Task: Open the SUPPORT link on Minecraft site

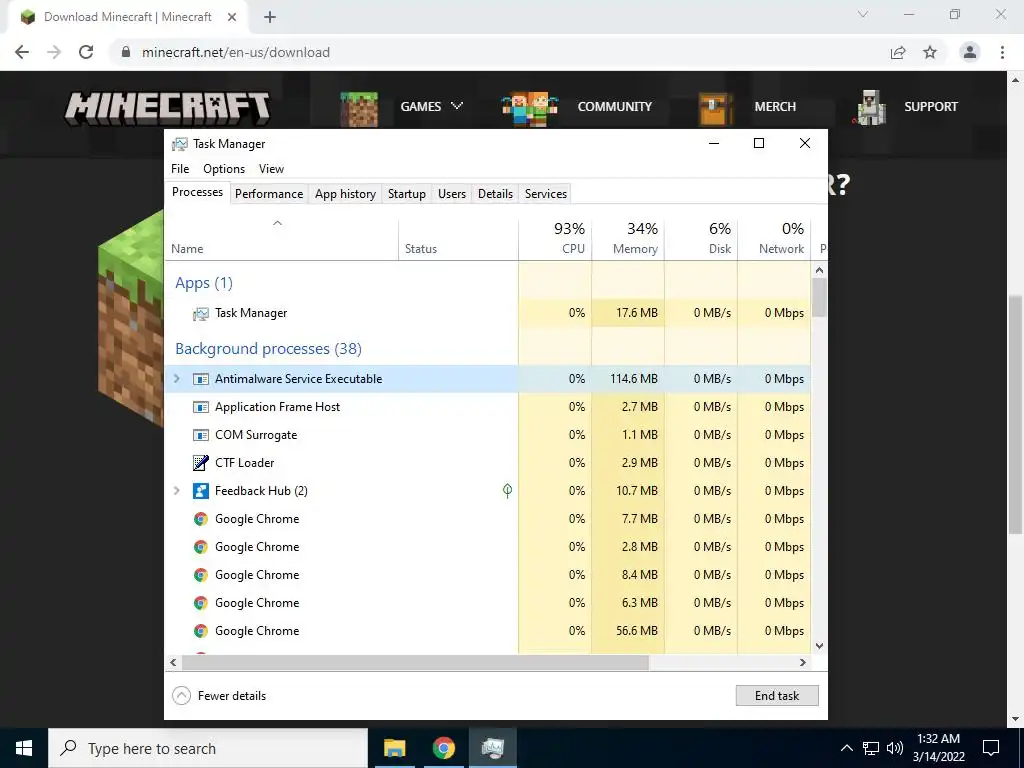Action: 931,106
